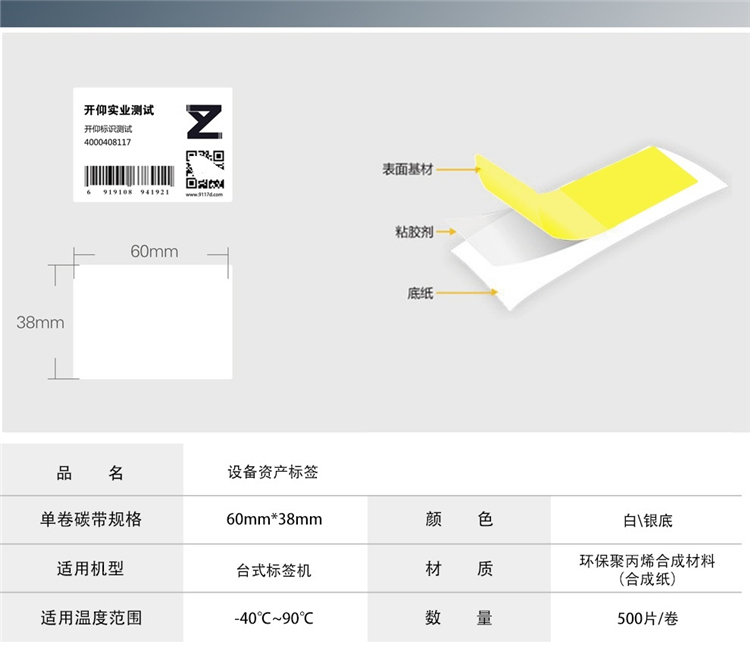Screen dimensions: 750x647
Task: Click the number 4000408117 on the label
Action: [108, 143]
